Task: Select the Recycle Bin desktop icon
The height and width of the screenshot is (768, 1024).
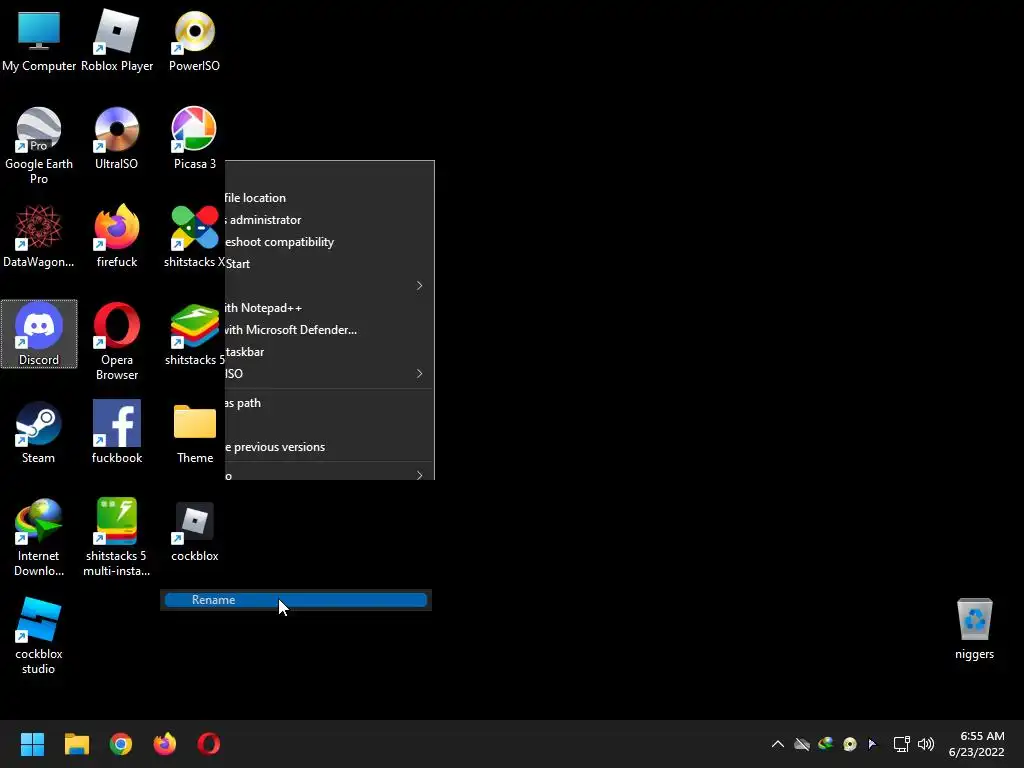Action: [x=974, y=629]
